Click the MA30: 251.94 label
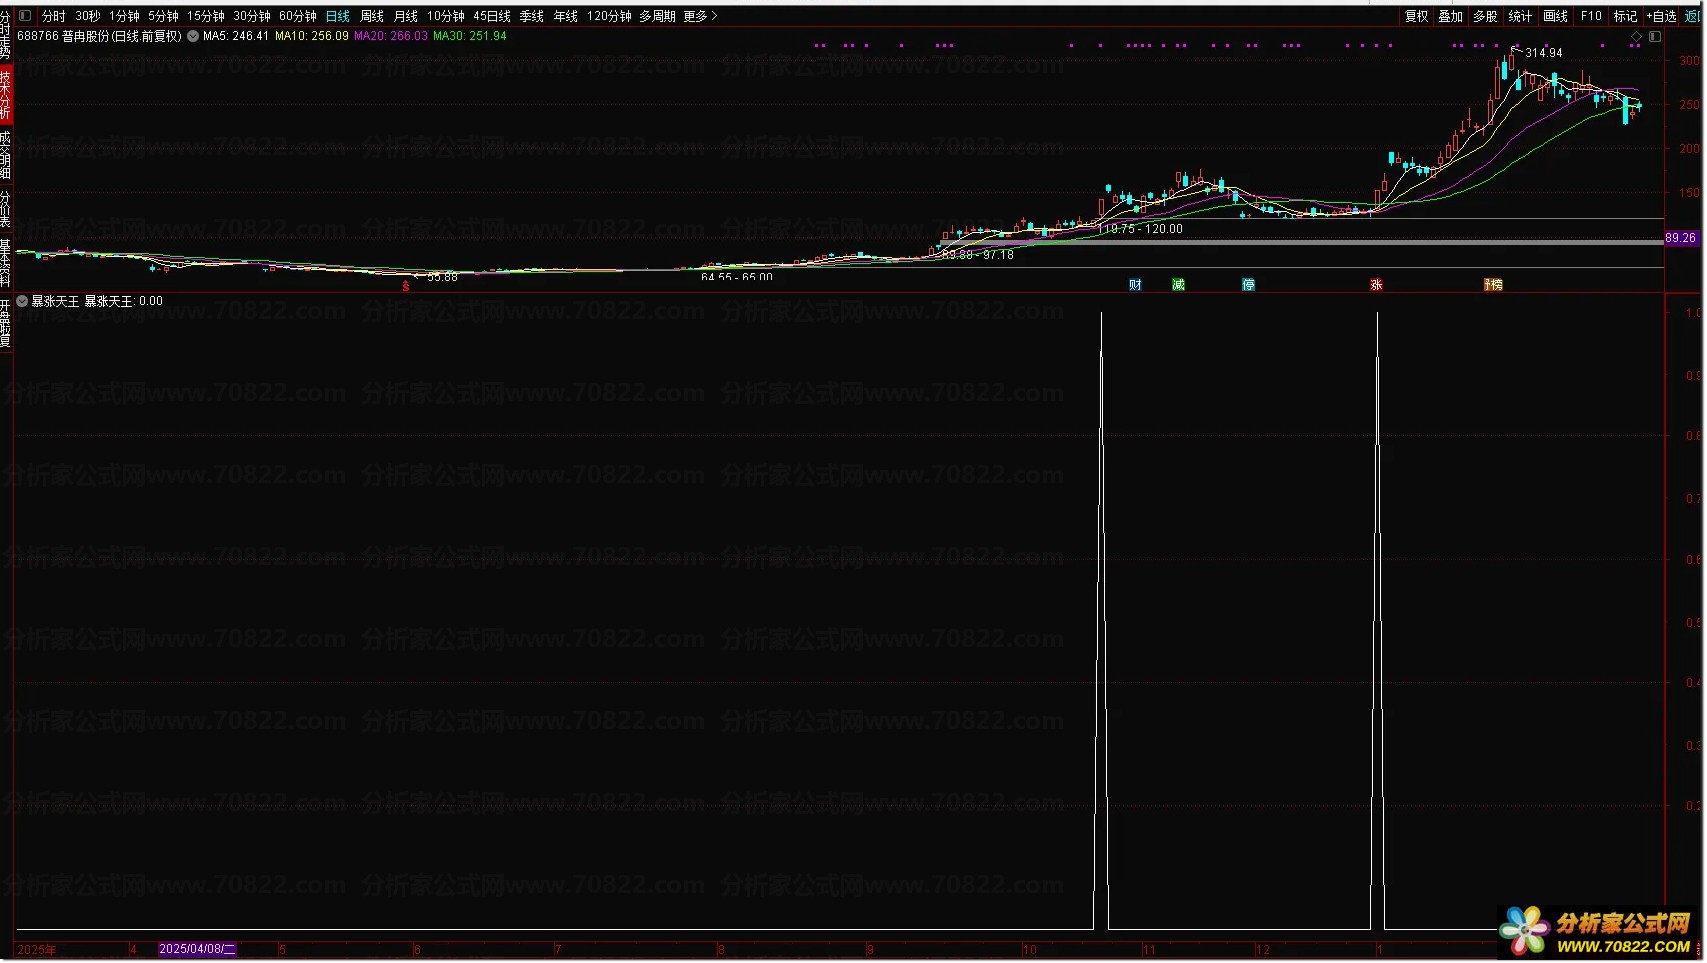 pyautogui.click(x=470, y=36)
